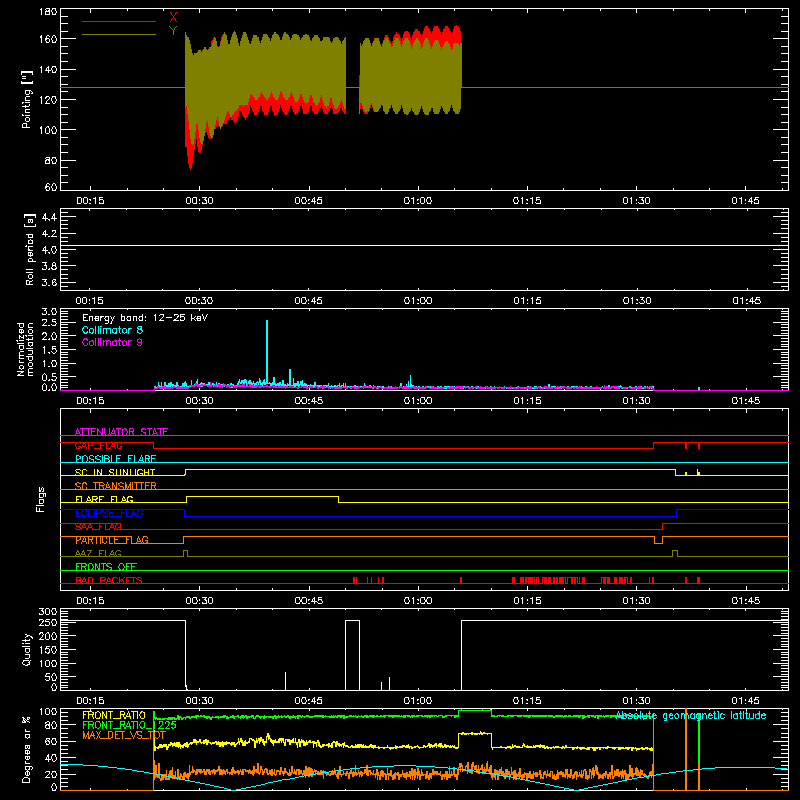Click the FLARE_FLAG label
This screenshot has height=800, width=800.
coord(104,499)
